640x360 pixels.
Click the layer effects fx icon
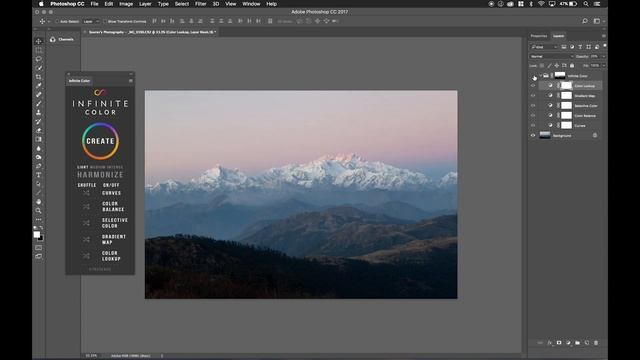click(x=550, y=343)
